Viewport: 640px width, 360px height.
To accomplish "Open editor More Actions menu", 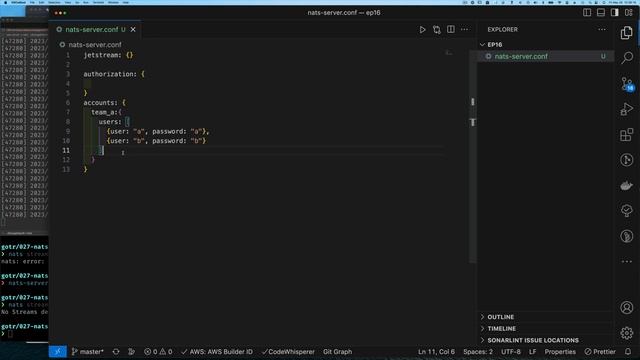I will click(464, 29).
